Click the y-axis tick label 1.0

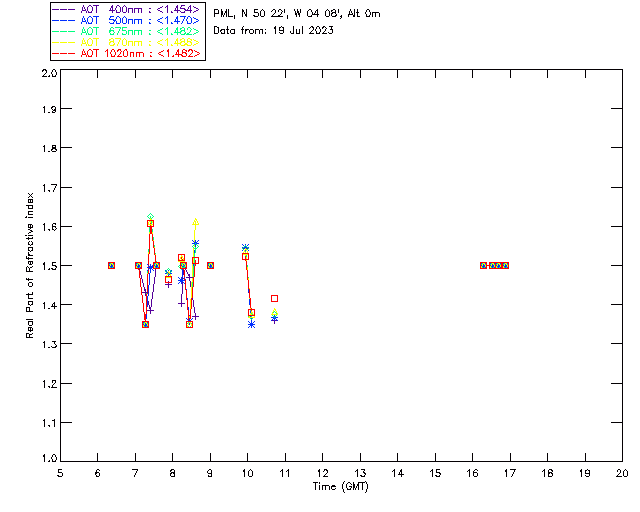pyautogui.click(x=49, y=458)
